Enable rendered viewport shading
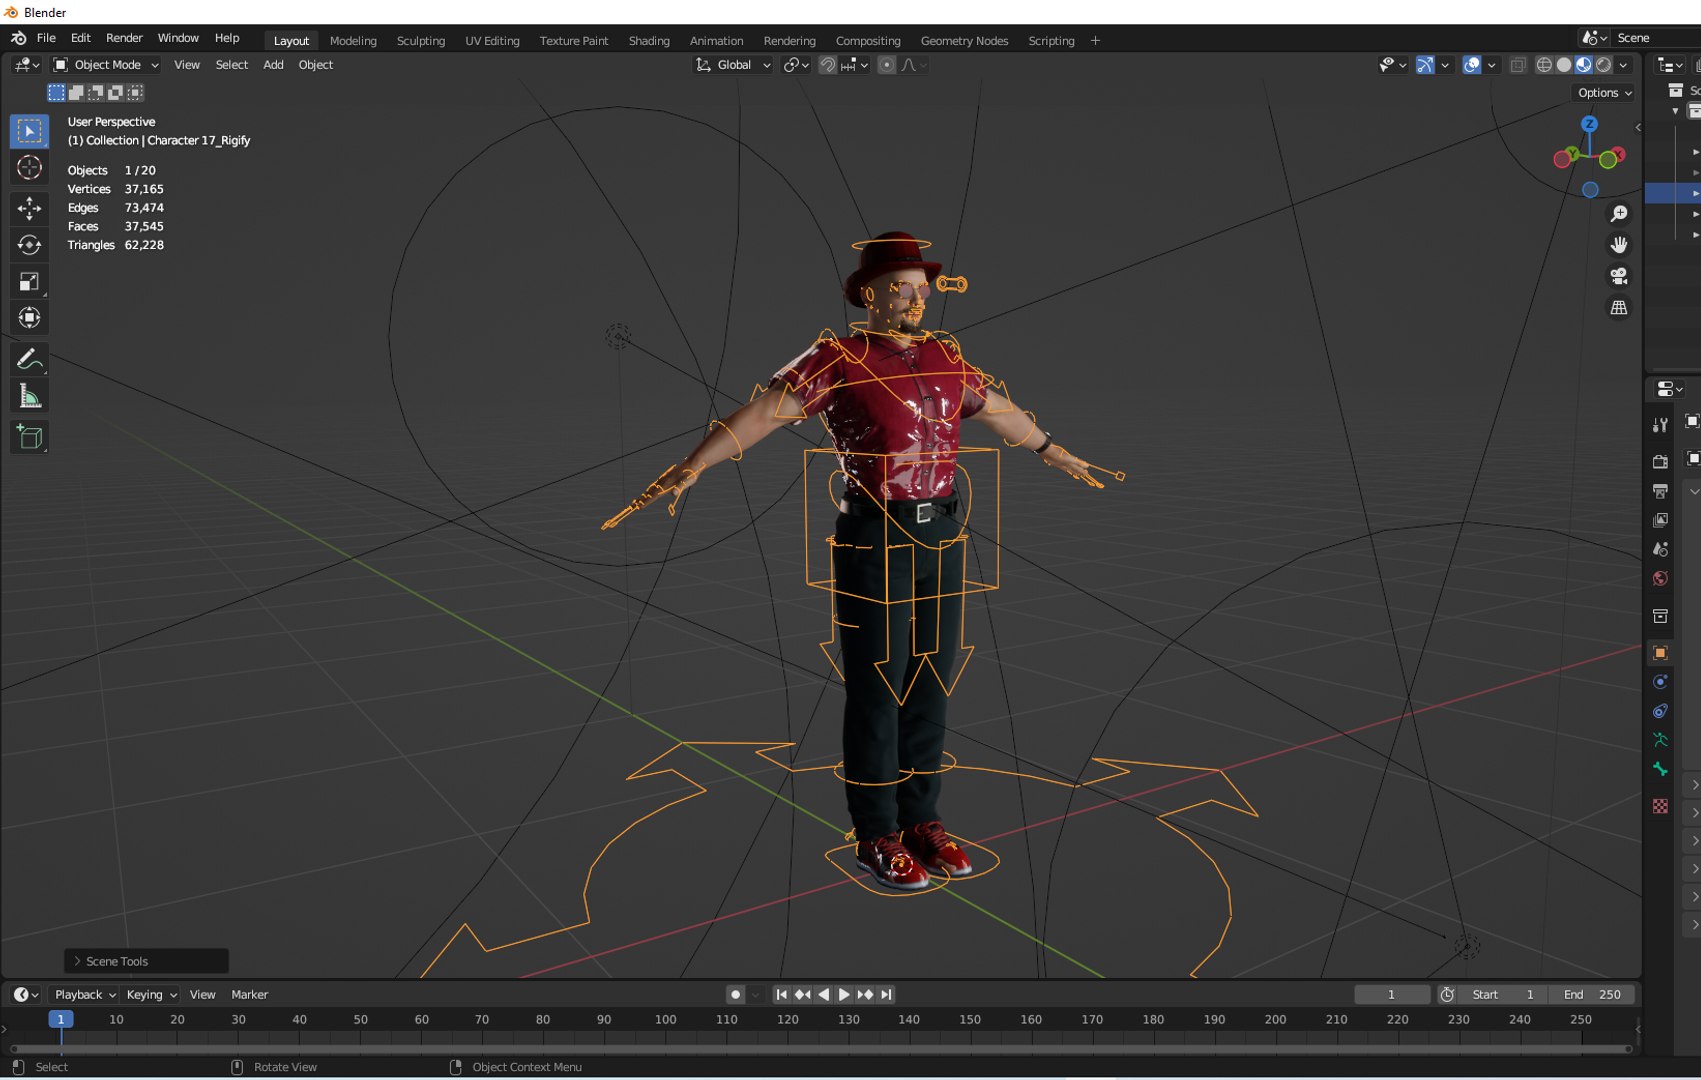 1604,65
